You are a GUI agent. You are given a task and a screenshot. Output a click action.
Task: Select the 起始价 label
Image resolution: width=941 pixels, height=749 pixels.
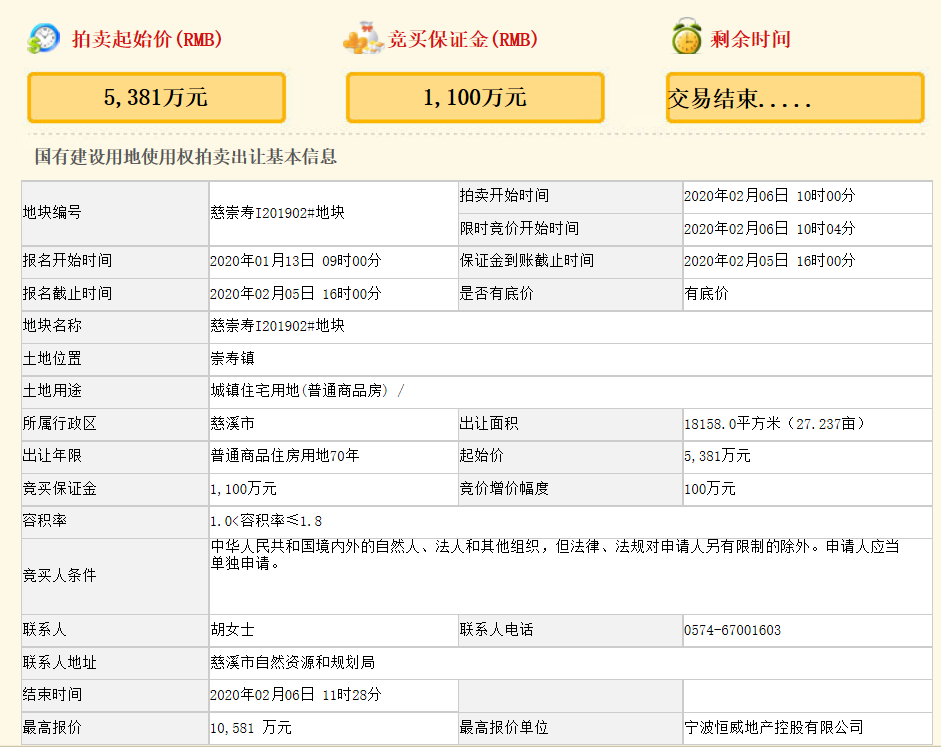click(481, 456)
